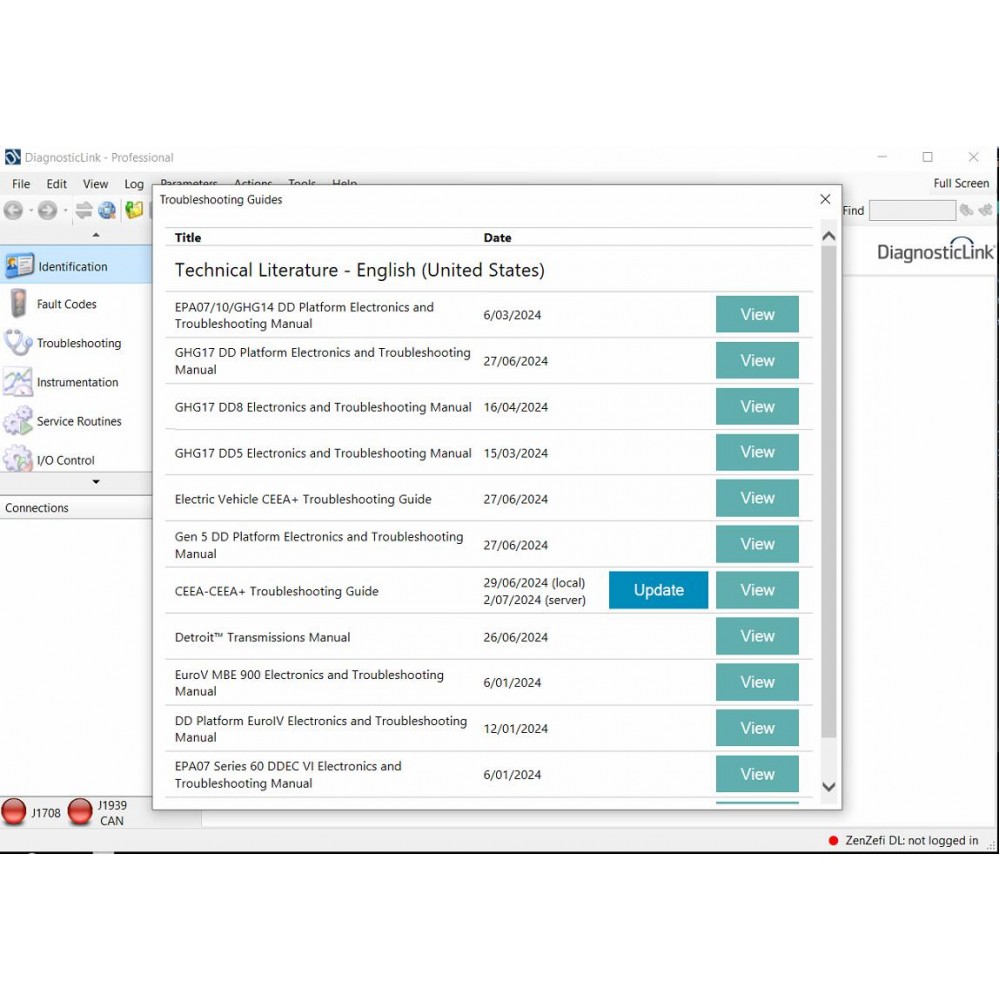Open Troubleshooting via the stethoscope icon
Screen dimensions: 1000x1000
[x=17, y=343]
